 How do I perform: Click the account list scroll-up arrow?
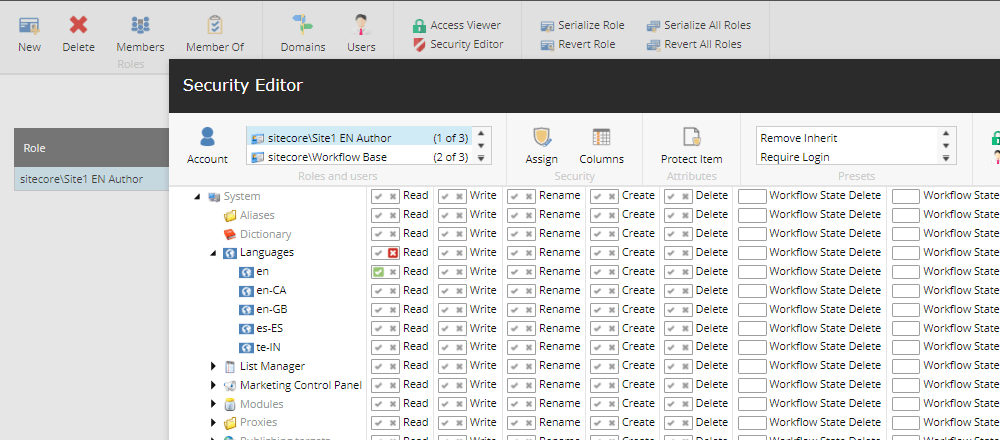coord(482,133)
